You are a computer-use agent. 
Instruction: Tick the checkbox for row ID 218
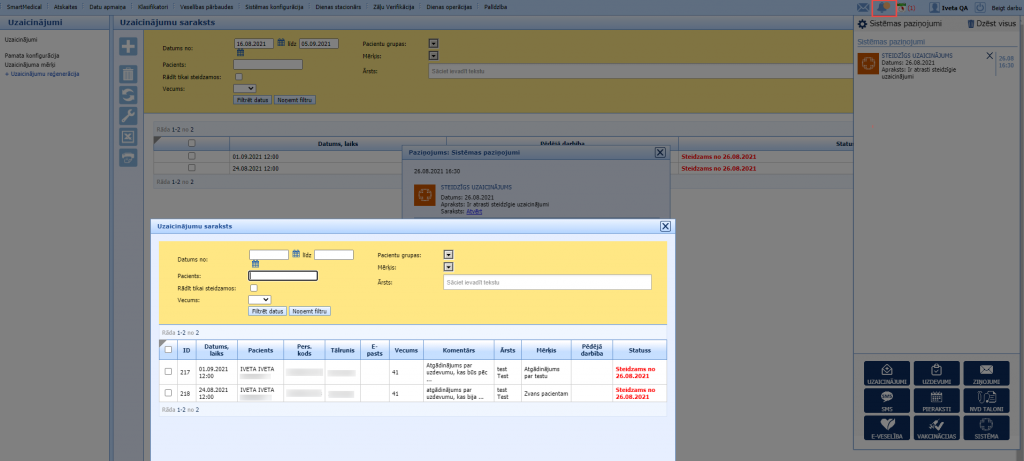click(168, 394)
